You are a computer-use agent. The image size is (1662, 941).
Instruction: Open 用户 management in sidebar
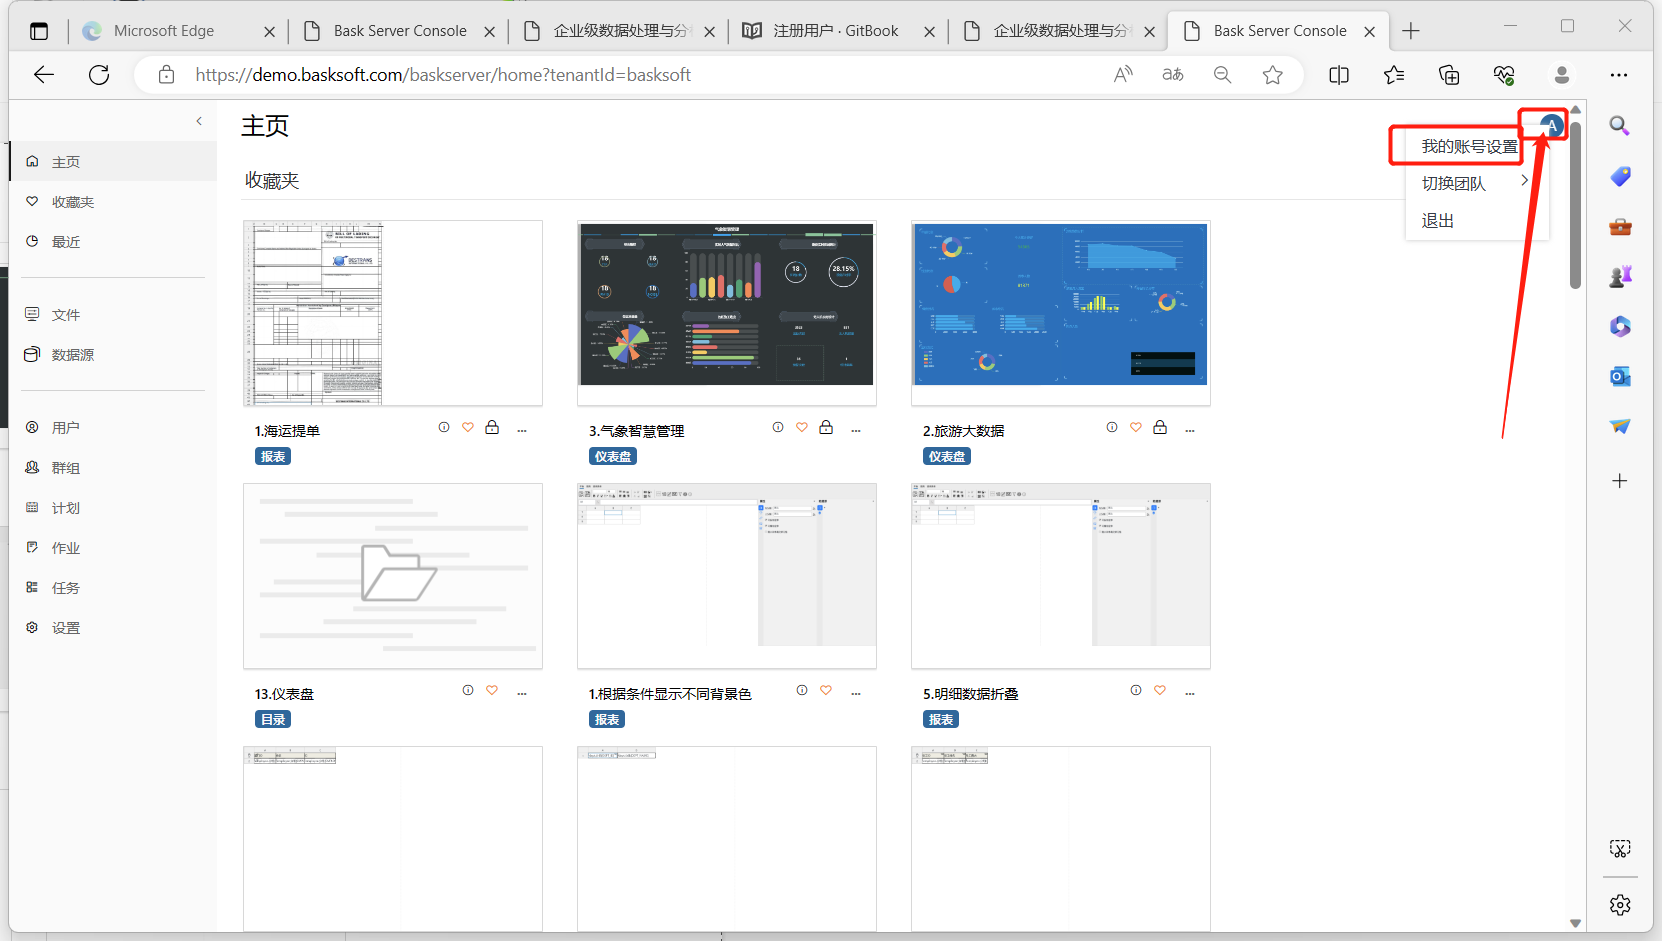coord(113,427)
